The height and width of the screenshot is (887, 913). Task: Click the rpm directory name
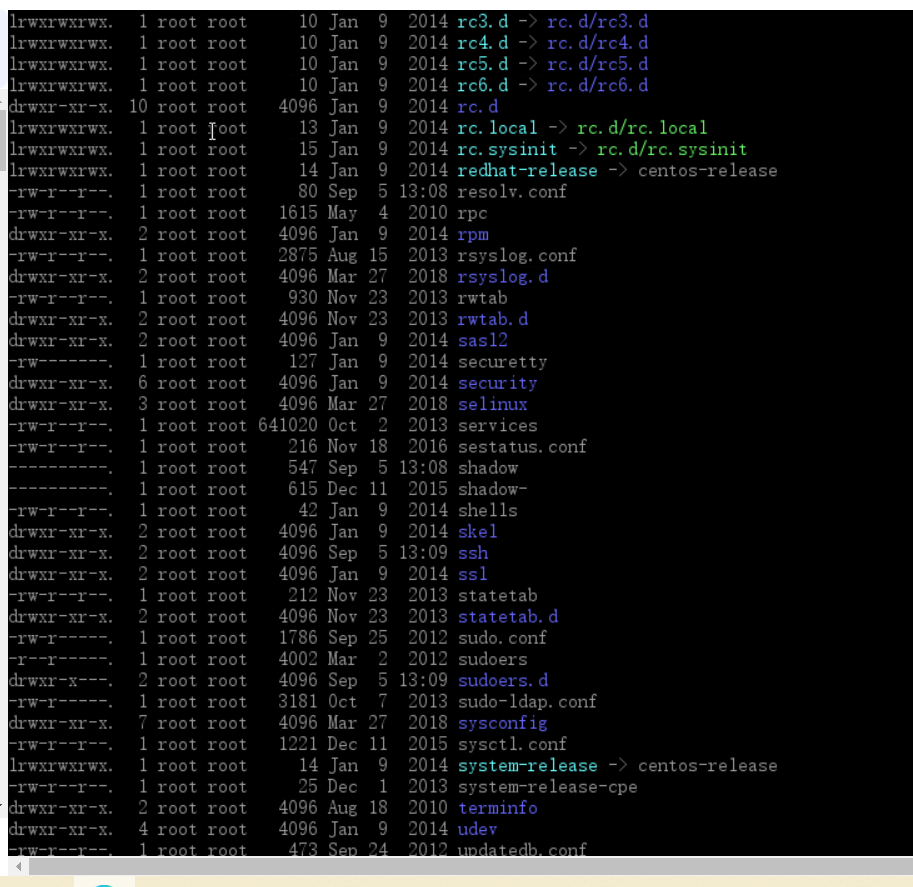pyautogui.click(x=473, y=235)
